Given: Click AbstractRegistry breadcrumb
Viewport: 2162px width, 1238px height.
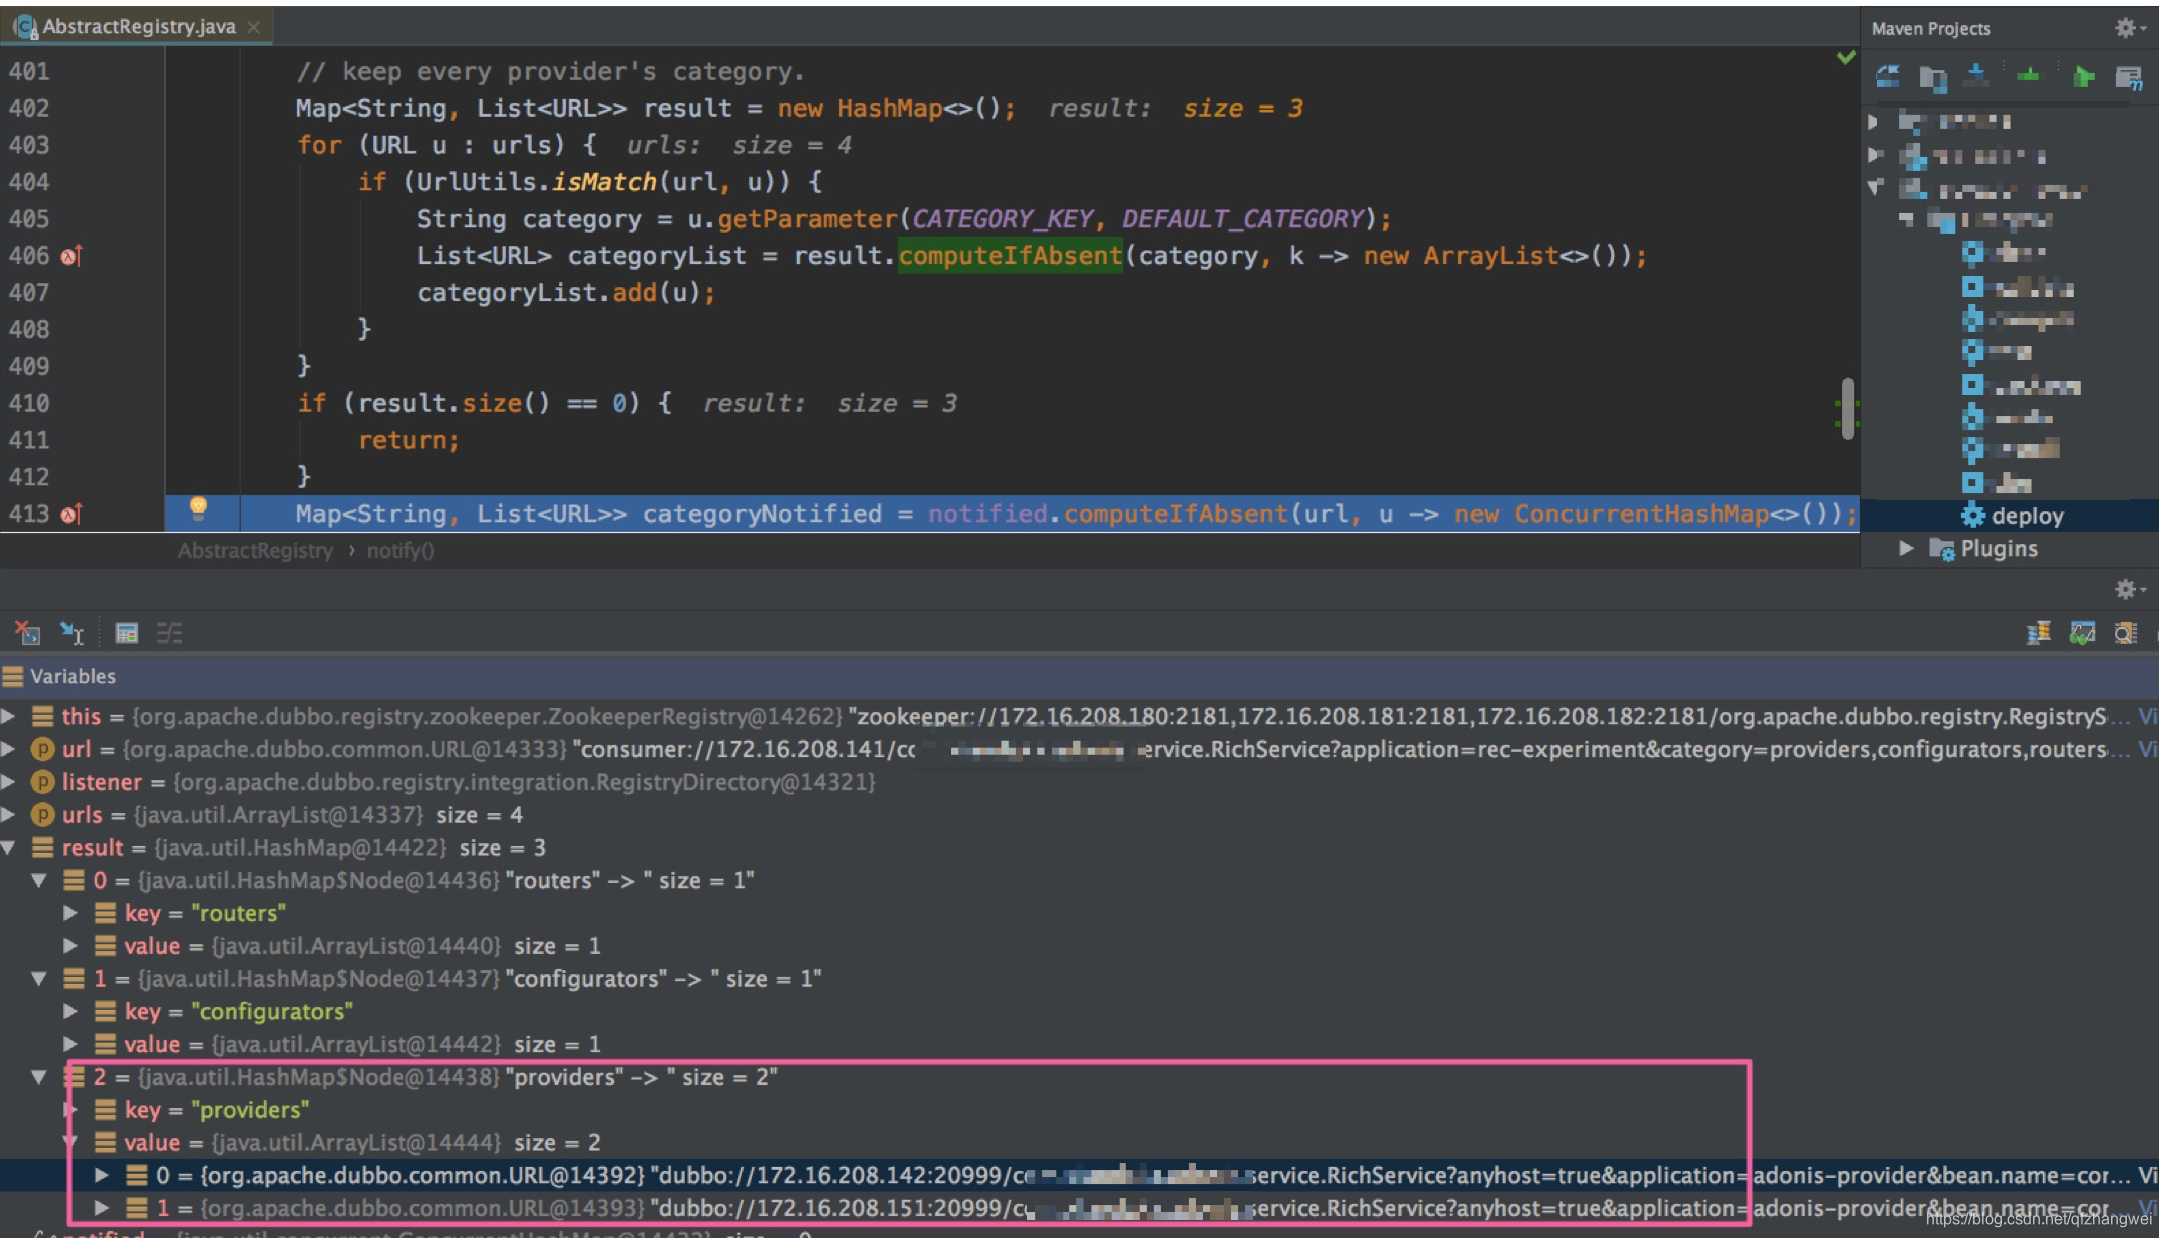Looking at the screenshot, I should (255, 551).
